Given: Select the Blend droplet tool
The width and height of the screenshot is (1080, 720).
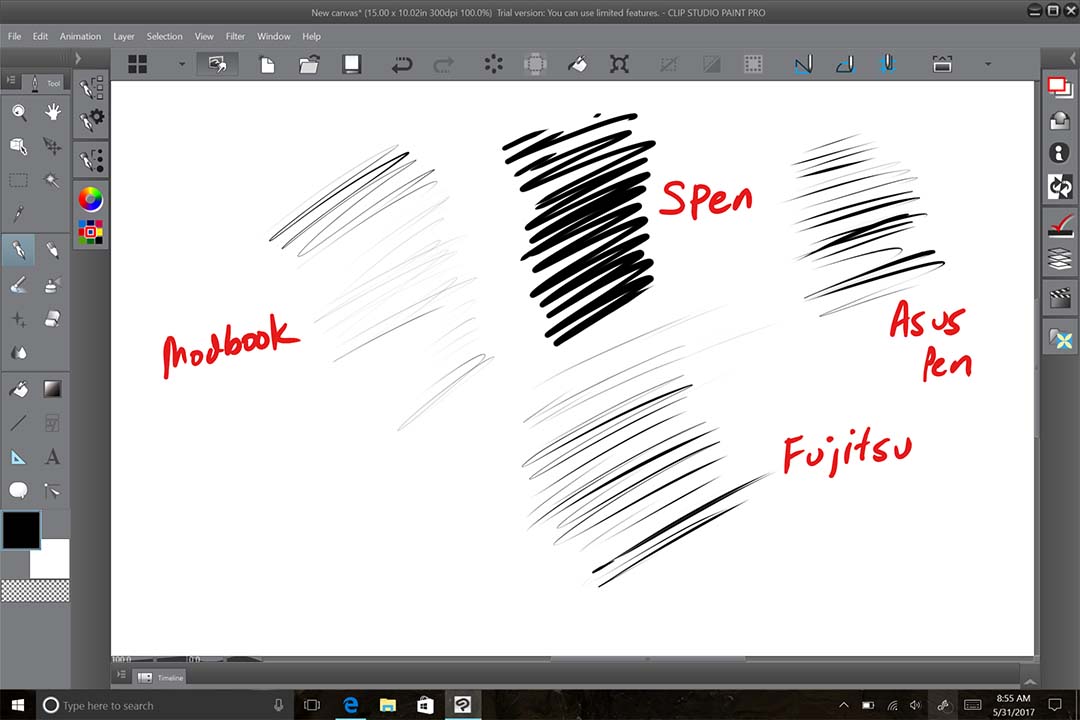Looking at the screenshot, I should (19, 353).
